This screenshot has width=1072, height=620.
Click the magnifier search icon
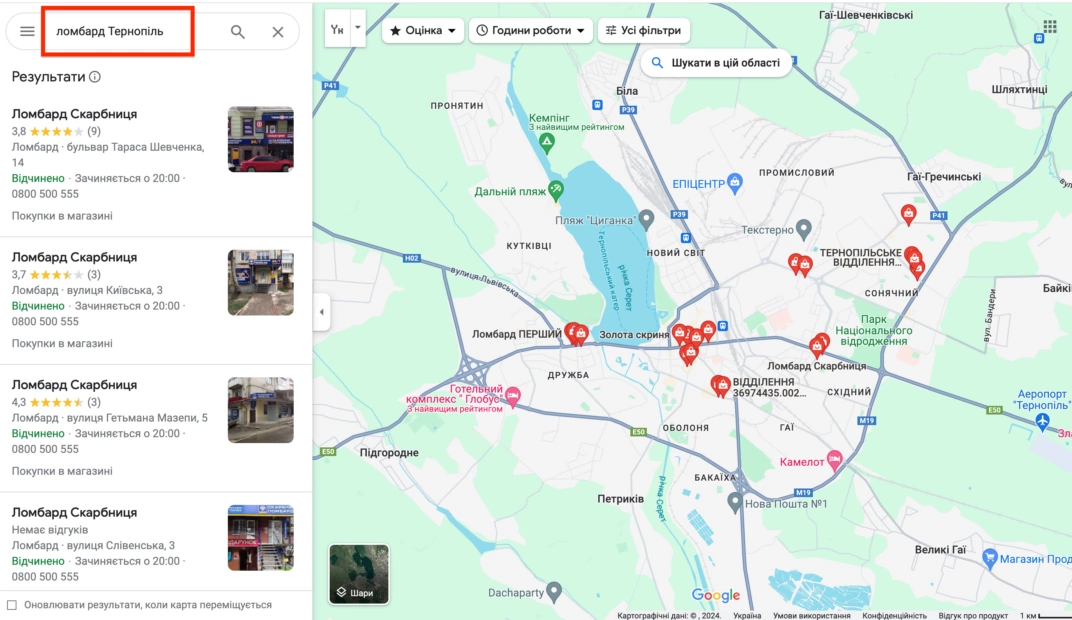click(237, 31)
